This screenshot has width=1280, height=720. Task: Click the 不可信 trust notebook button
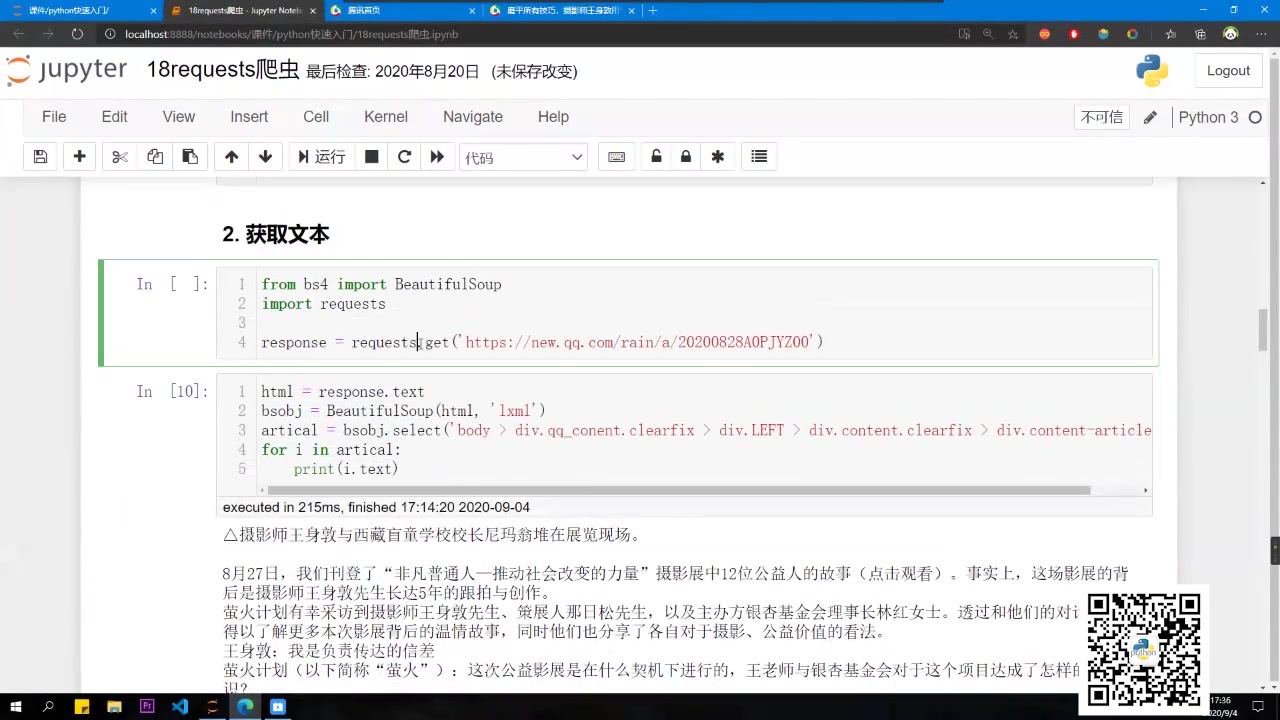1101,117
